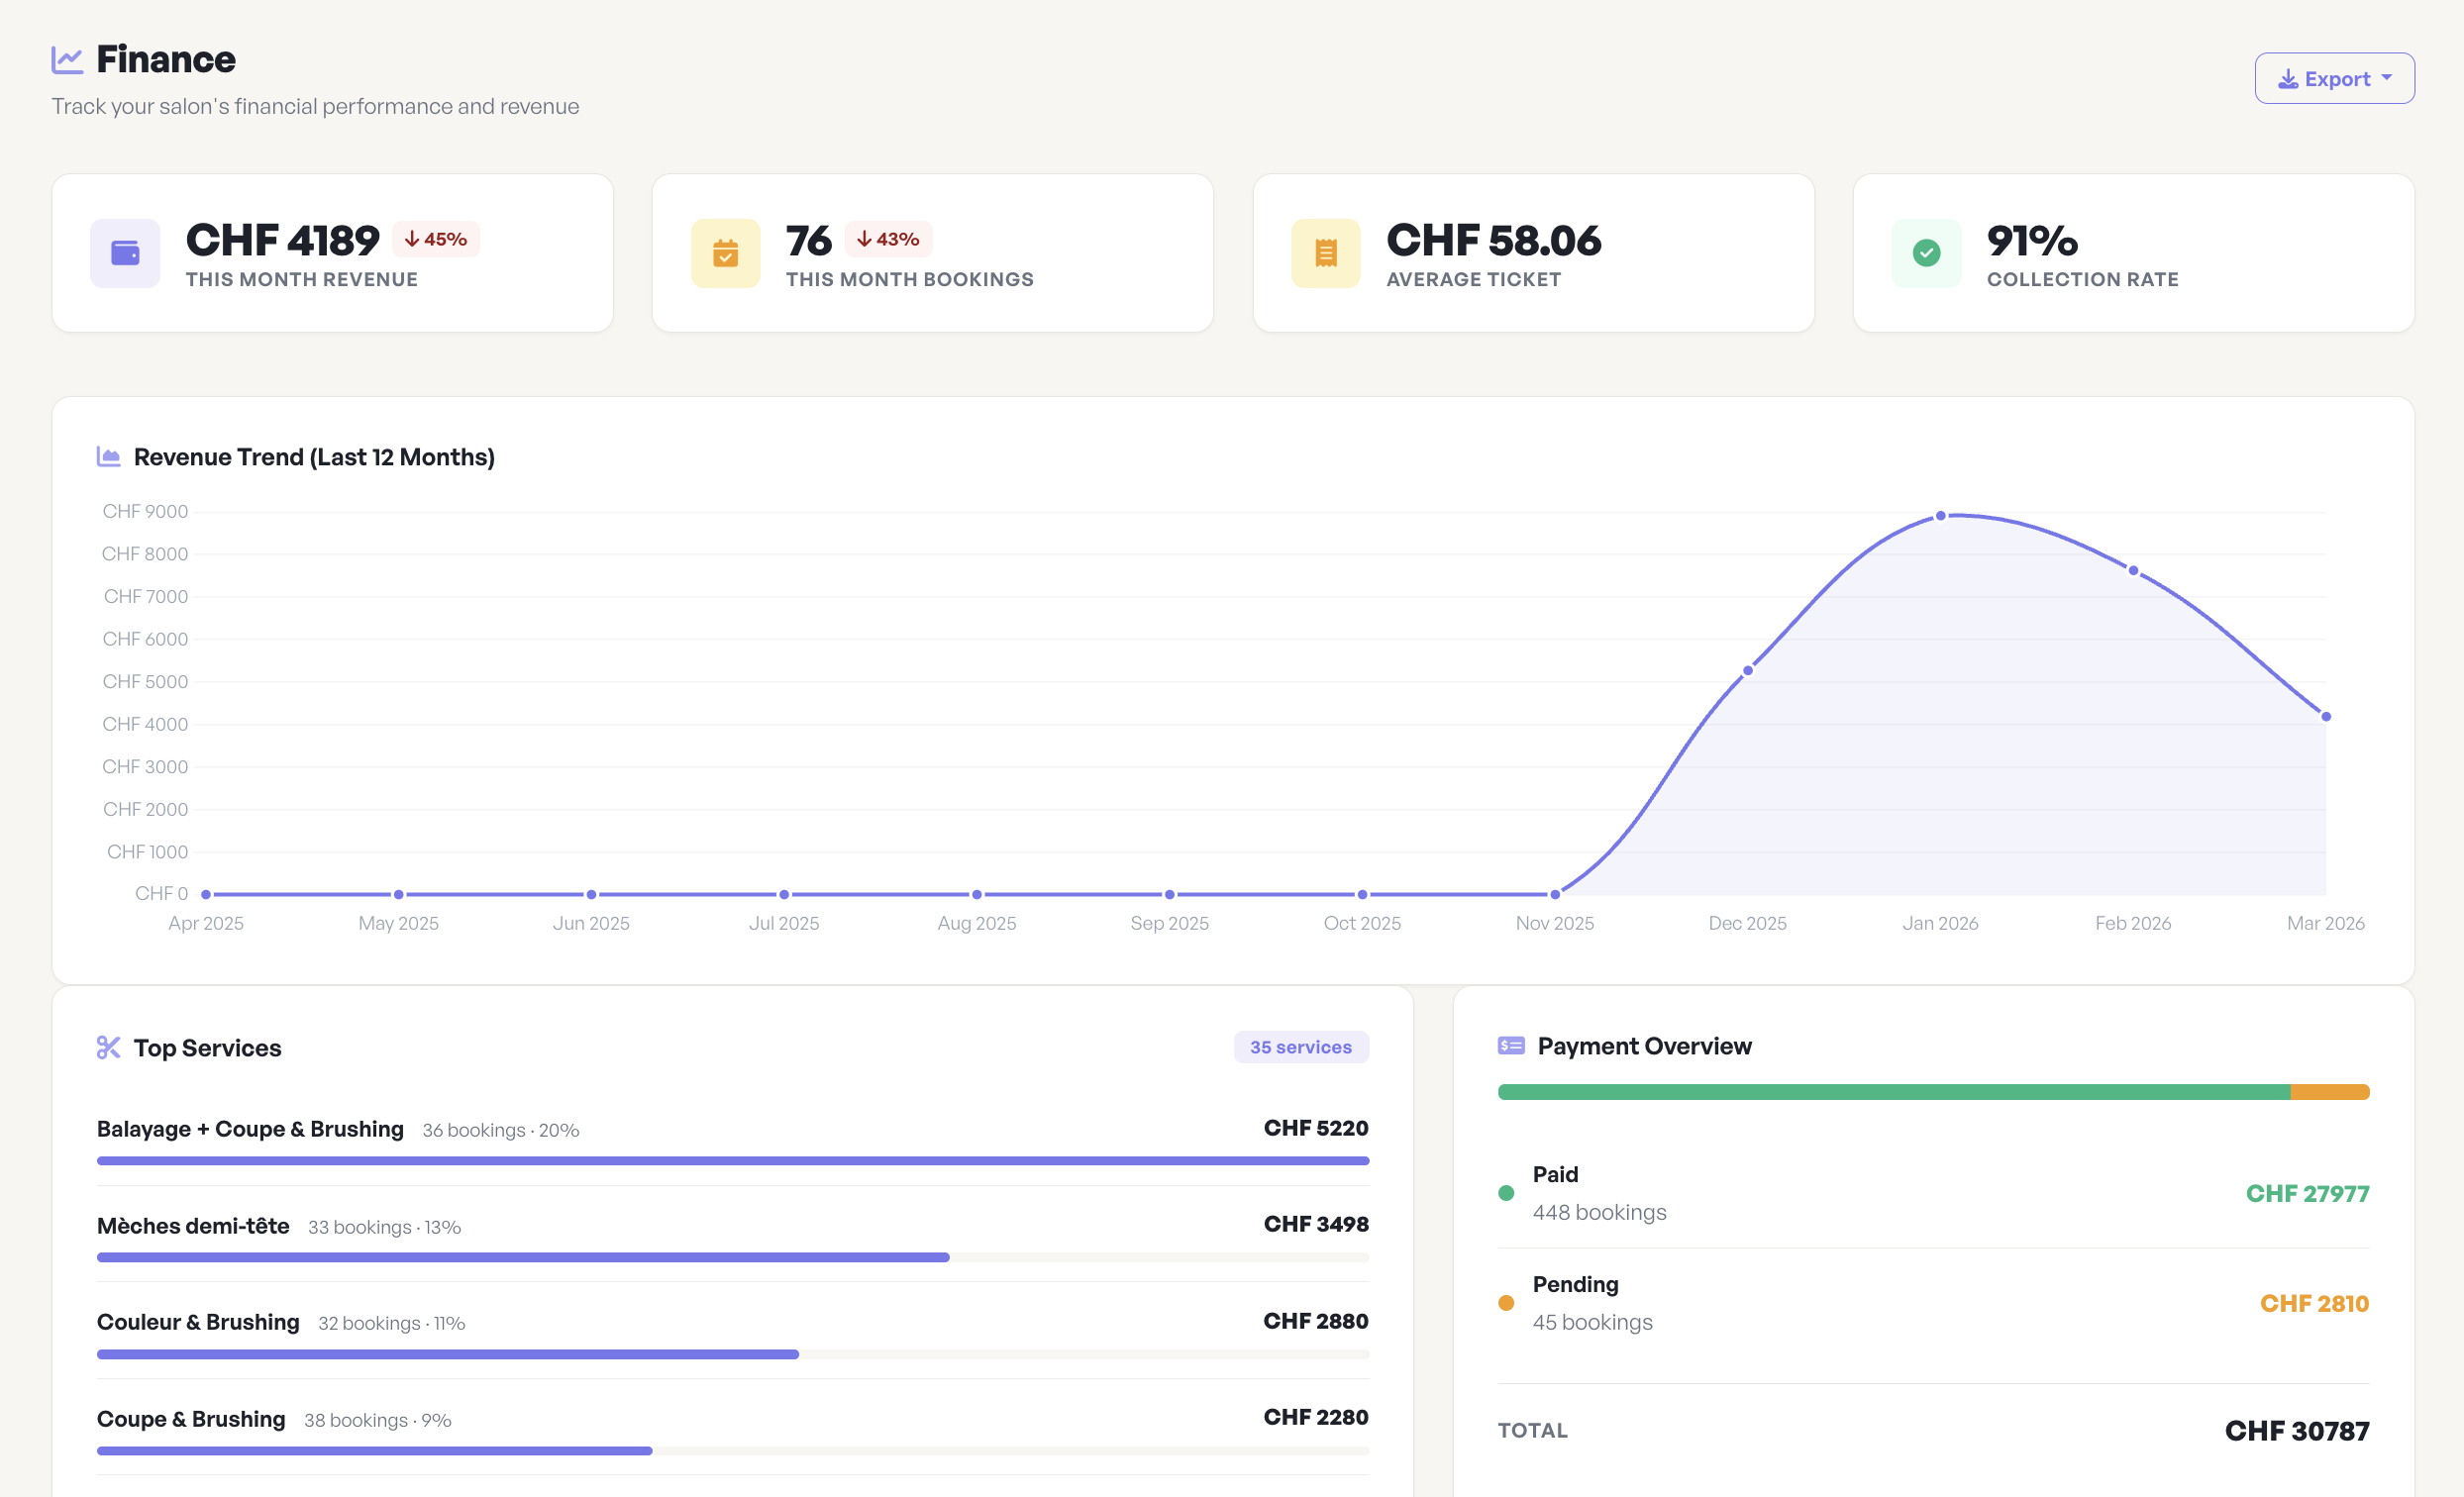The width and height of the screenshot is (2464, 1497).
Task: Click the Export dropdown caret arrow
Action: [x=2387, y=78]
